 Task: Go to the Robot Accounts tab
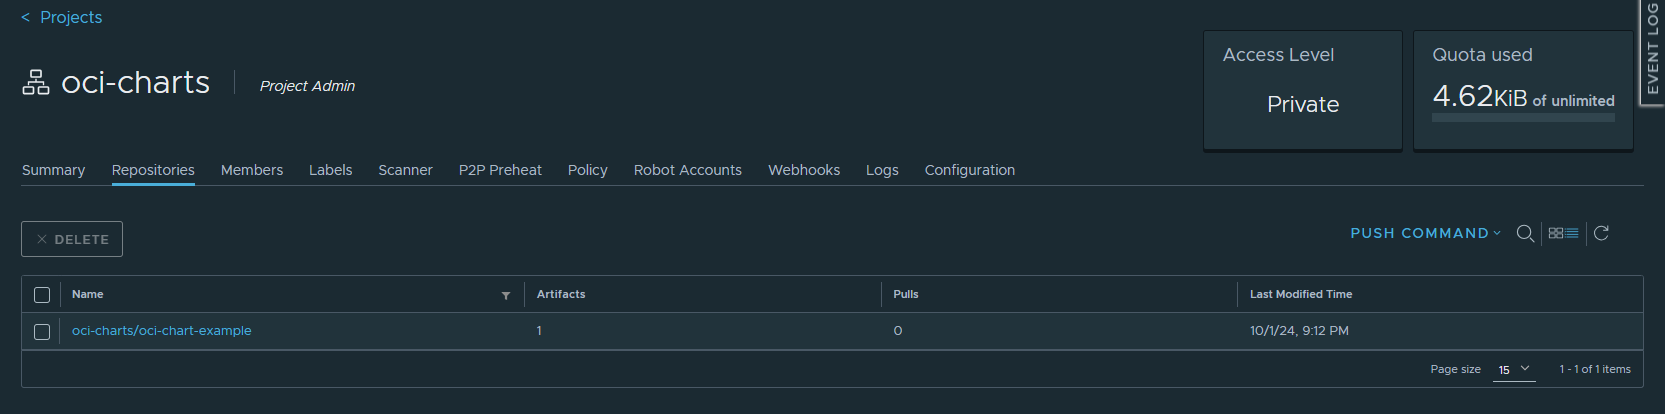(687, 170)
